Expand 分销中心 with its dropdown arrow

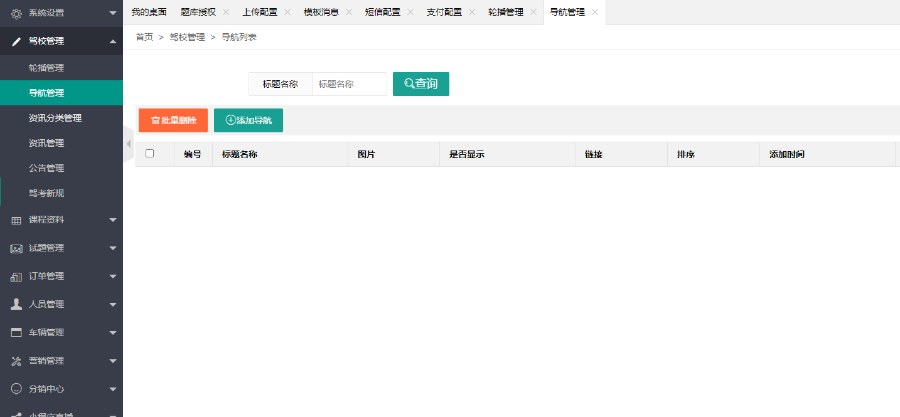click(113, 389)
